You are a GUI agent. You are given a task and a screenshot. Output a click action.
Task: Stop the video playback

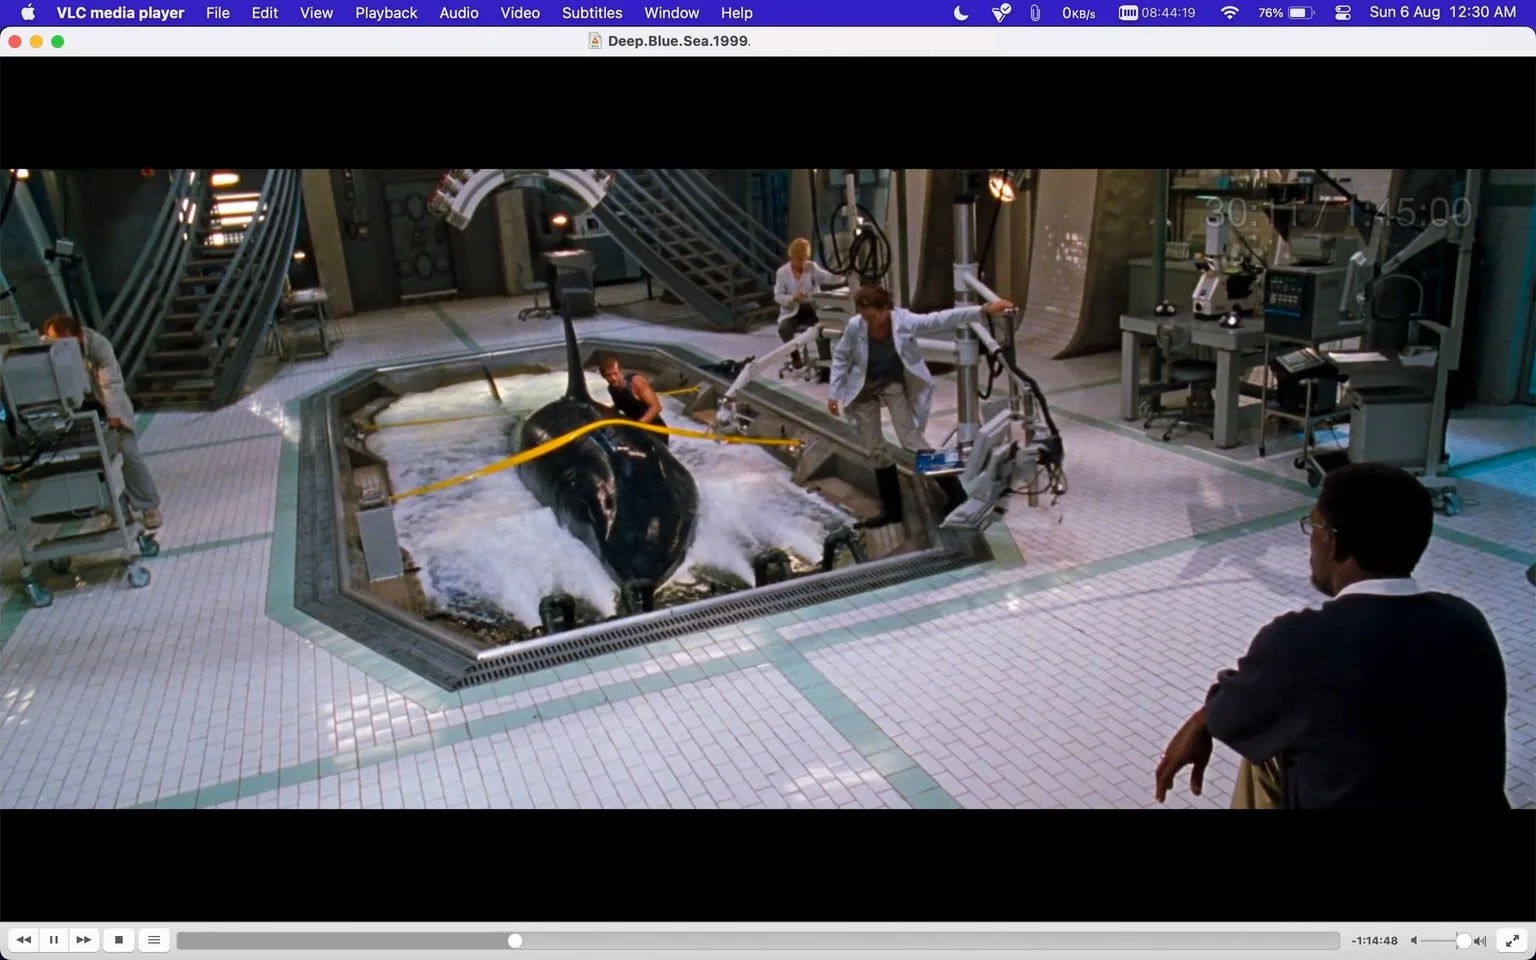point(119,940)
